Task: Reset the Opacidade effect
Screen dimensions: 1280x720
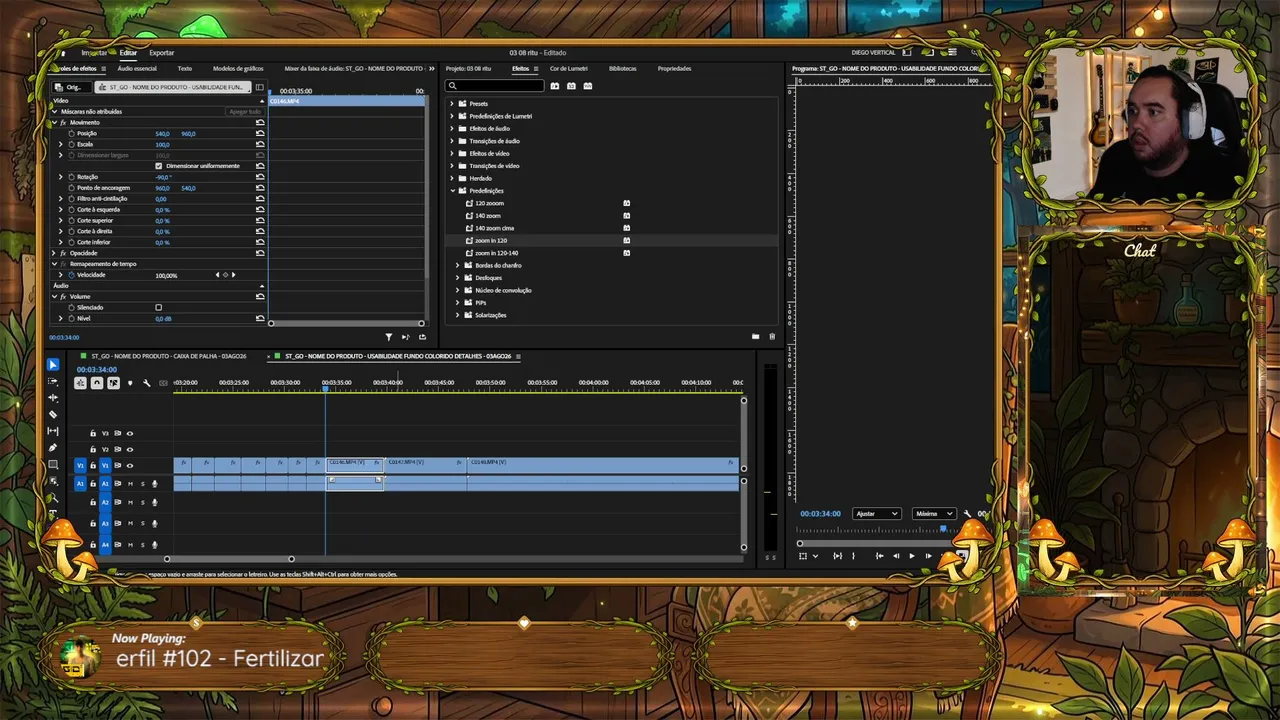Action: click(x=260, y=253)
